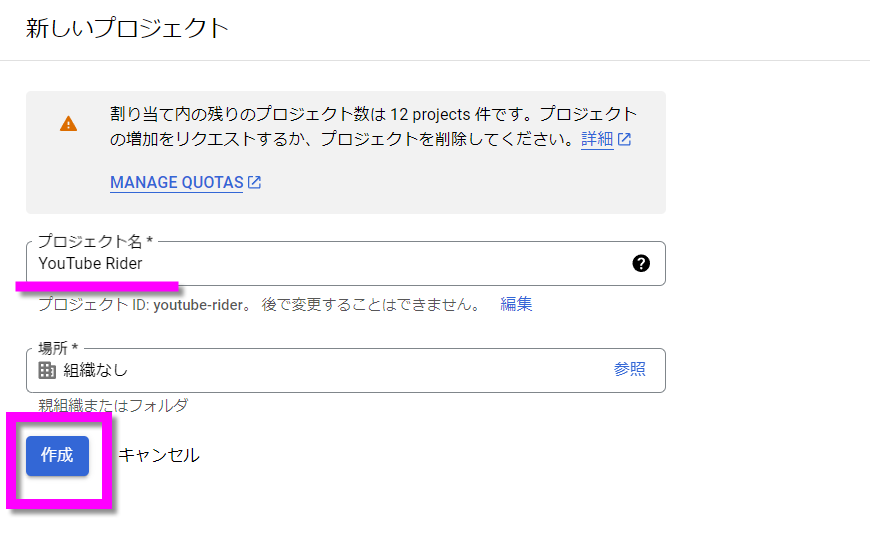Click the external-link icon beside 詳細
This screenshot has height=538, width=870.
624,139
